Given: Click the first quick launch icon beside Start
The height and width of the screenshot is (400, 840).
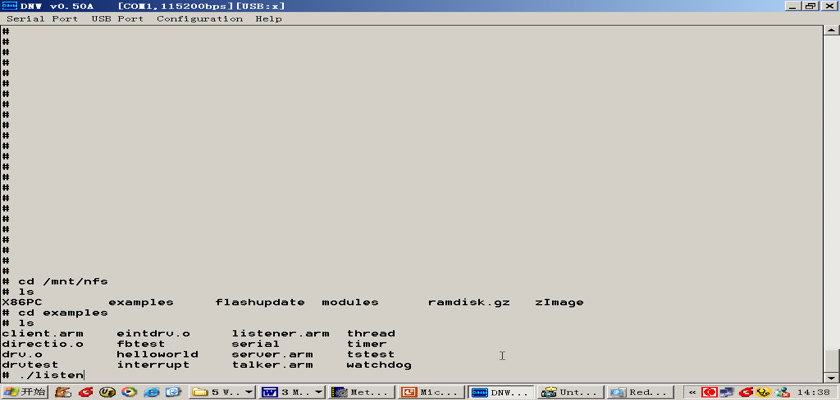Looking at the screenshot, I should 64,392.
